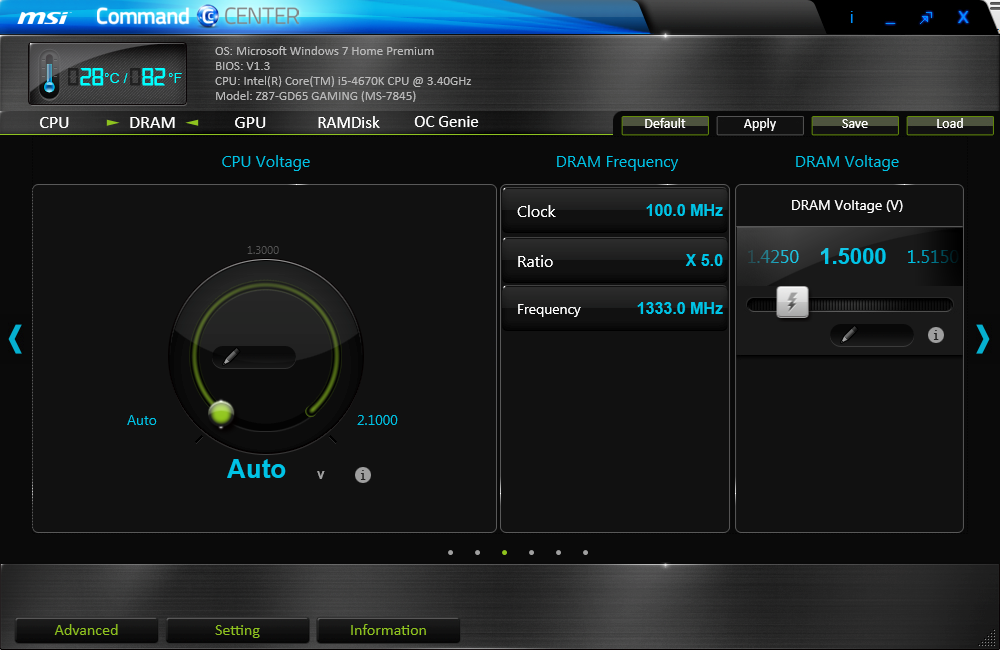
Task: Save the current profile
Action: [855, 125]
